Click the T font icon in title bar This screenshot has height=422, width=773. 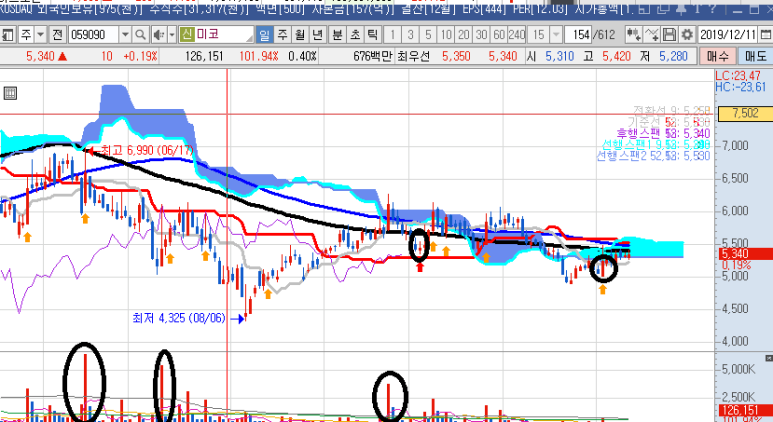[x=698, y=8]
